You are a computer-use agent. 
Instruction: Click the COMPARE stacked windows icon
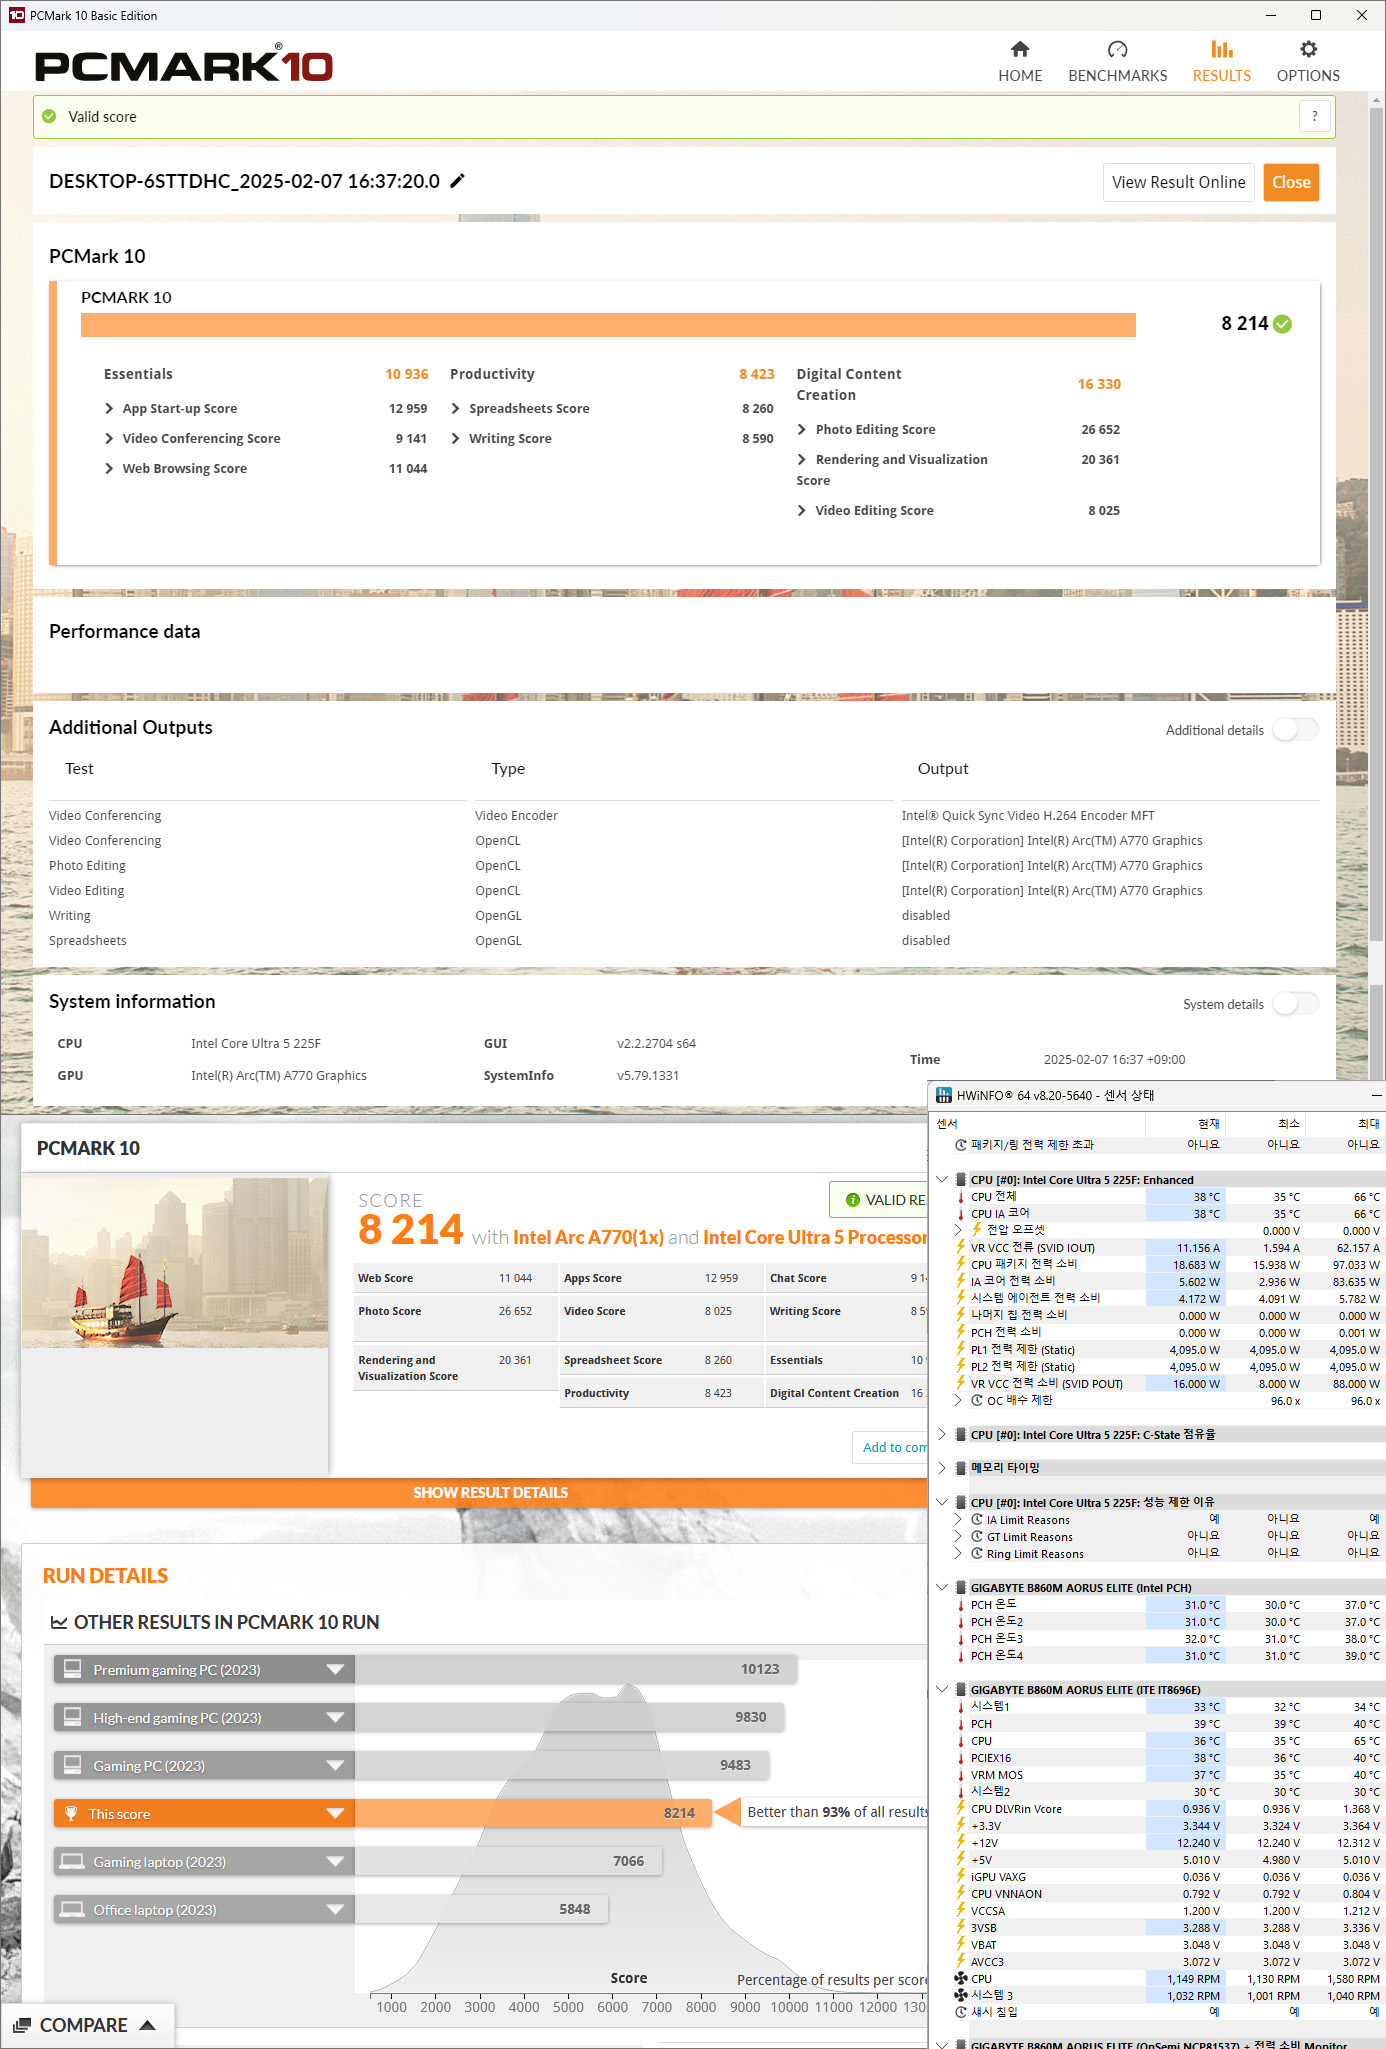[x=22, y=2025]
